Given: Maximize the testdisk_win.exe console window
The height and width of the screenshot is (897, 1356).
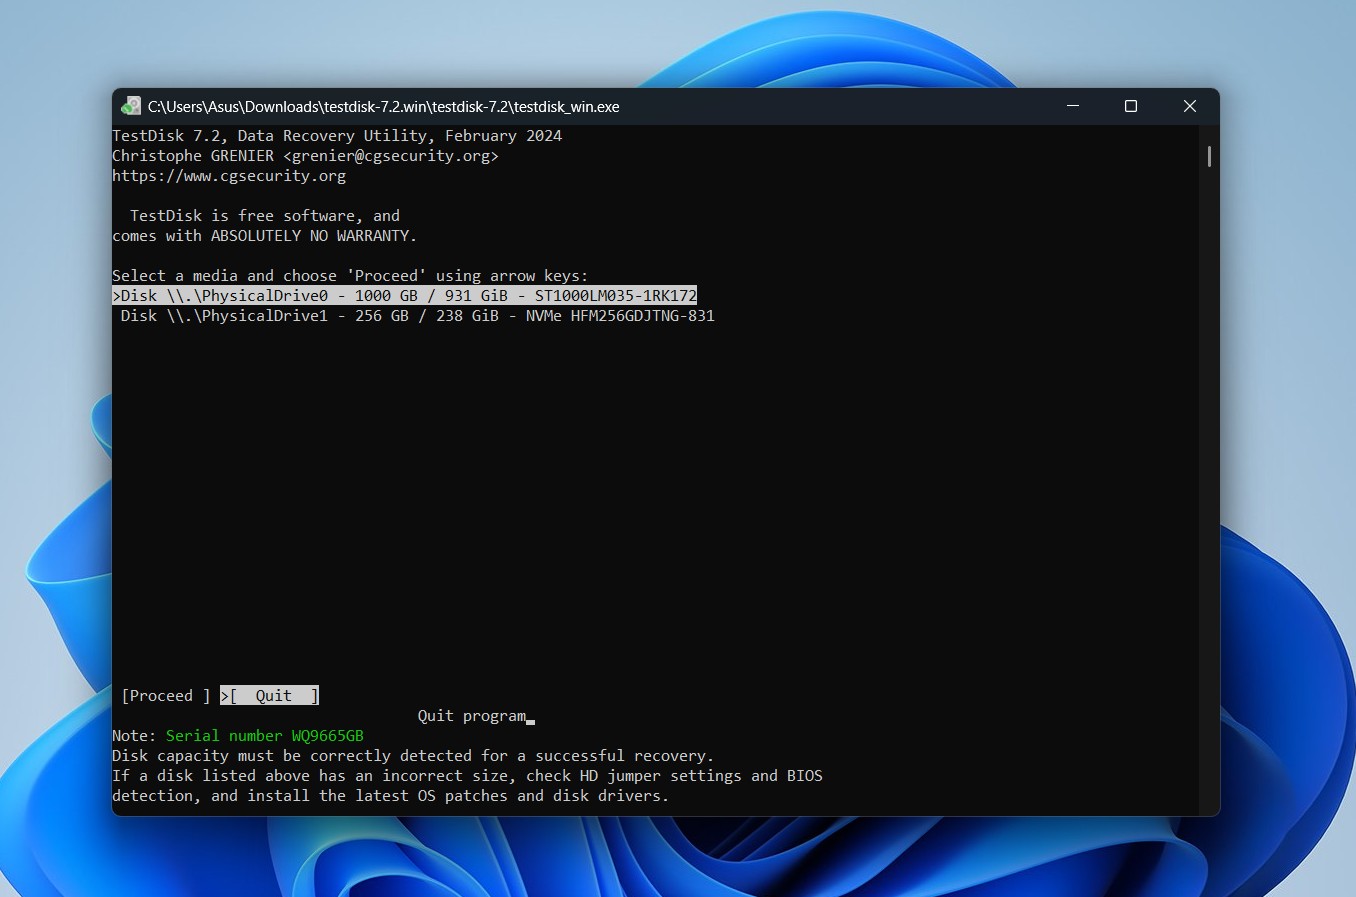Looking at the screenshot, I should 1131,106.
